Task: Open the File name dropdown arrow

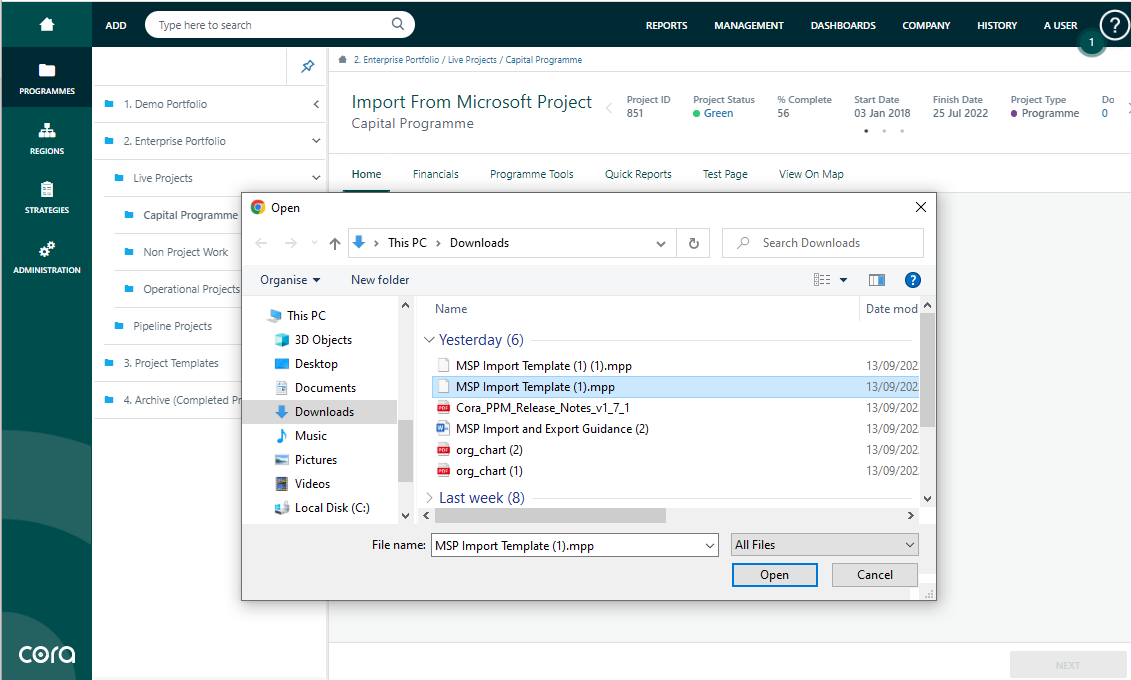Action: click(710, 546)
